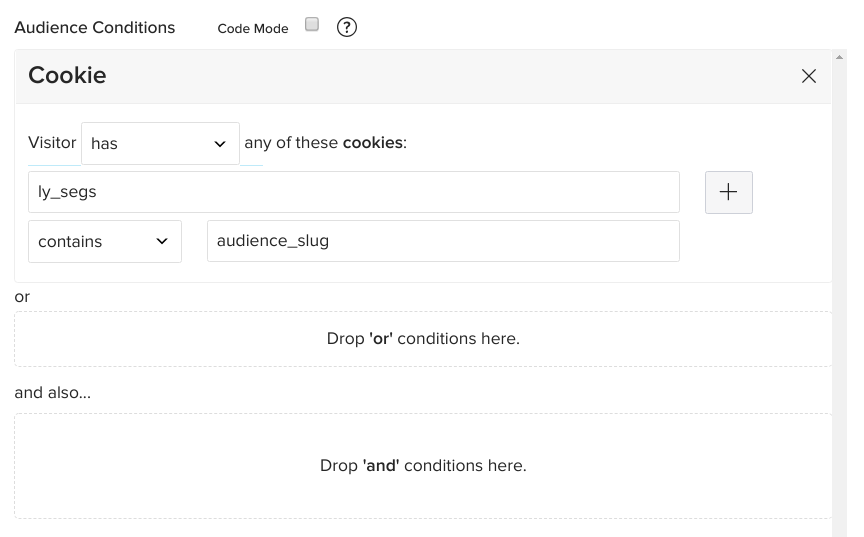864x537 pixels.
Task: Select the "Cookie" condition title
Action: (67, 76)
